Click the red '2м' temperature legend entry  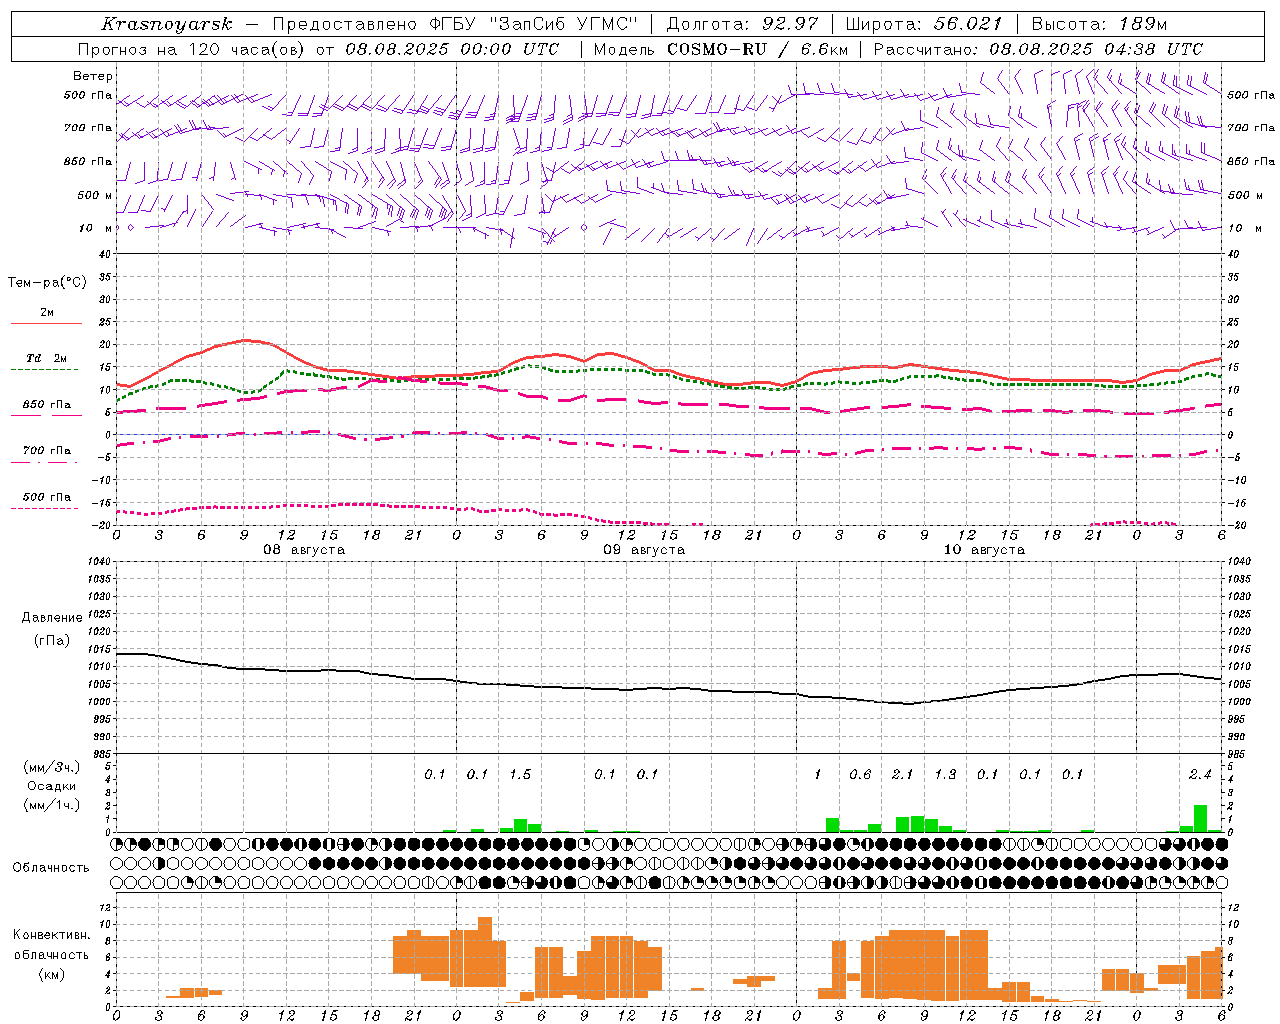[x=47, y=313]
